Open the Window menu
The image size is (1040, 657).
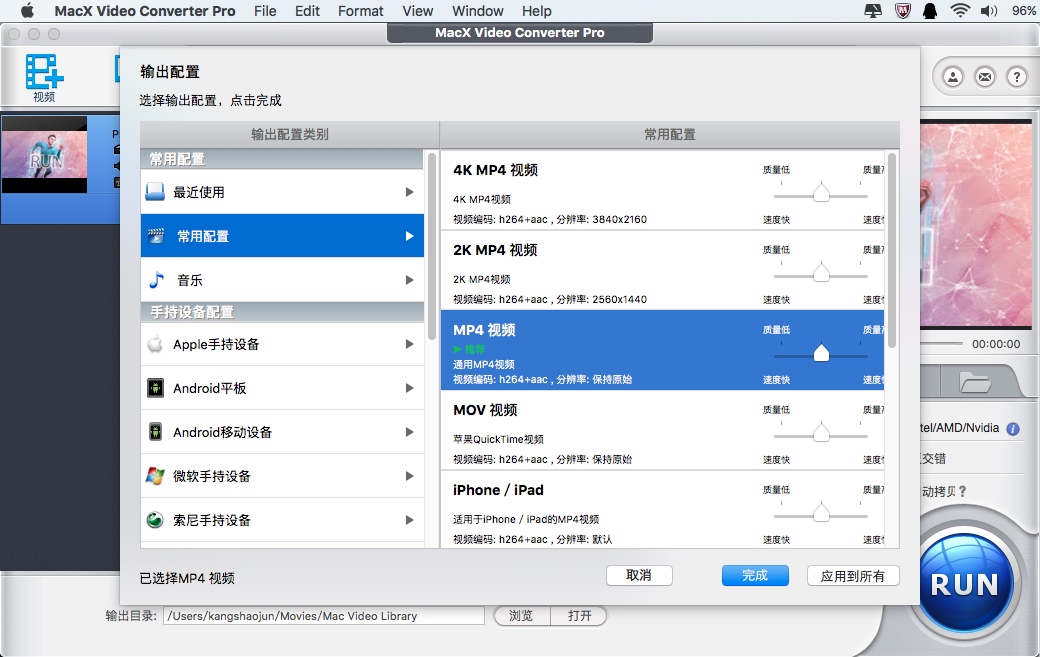(478, 11)
